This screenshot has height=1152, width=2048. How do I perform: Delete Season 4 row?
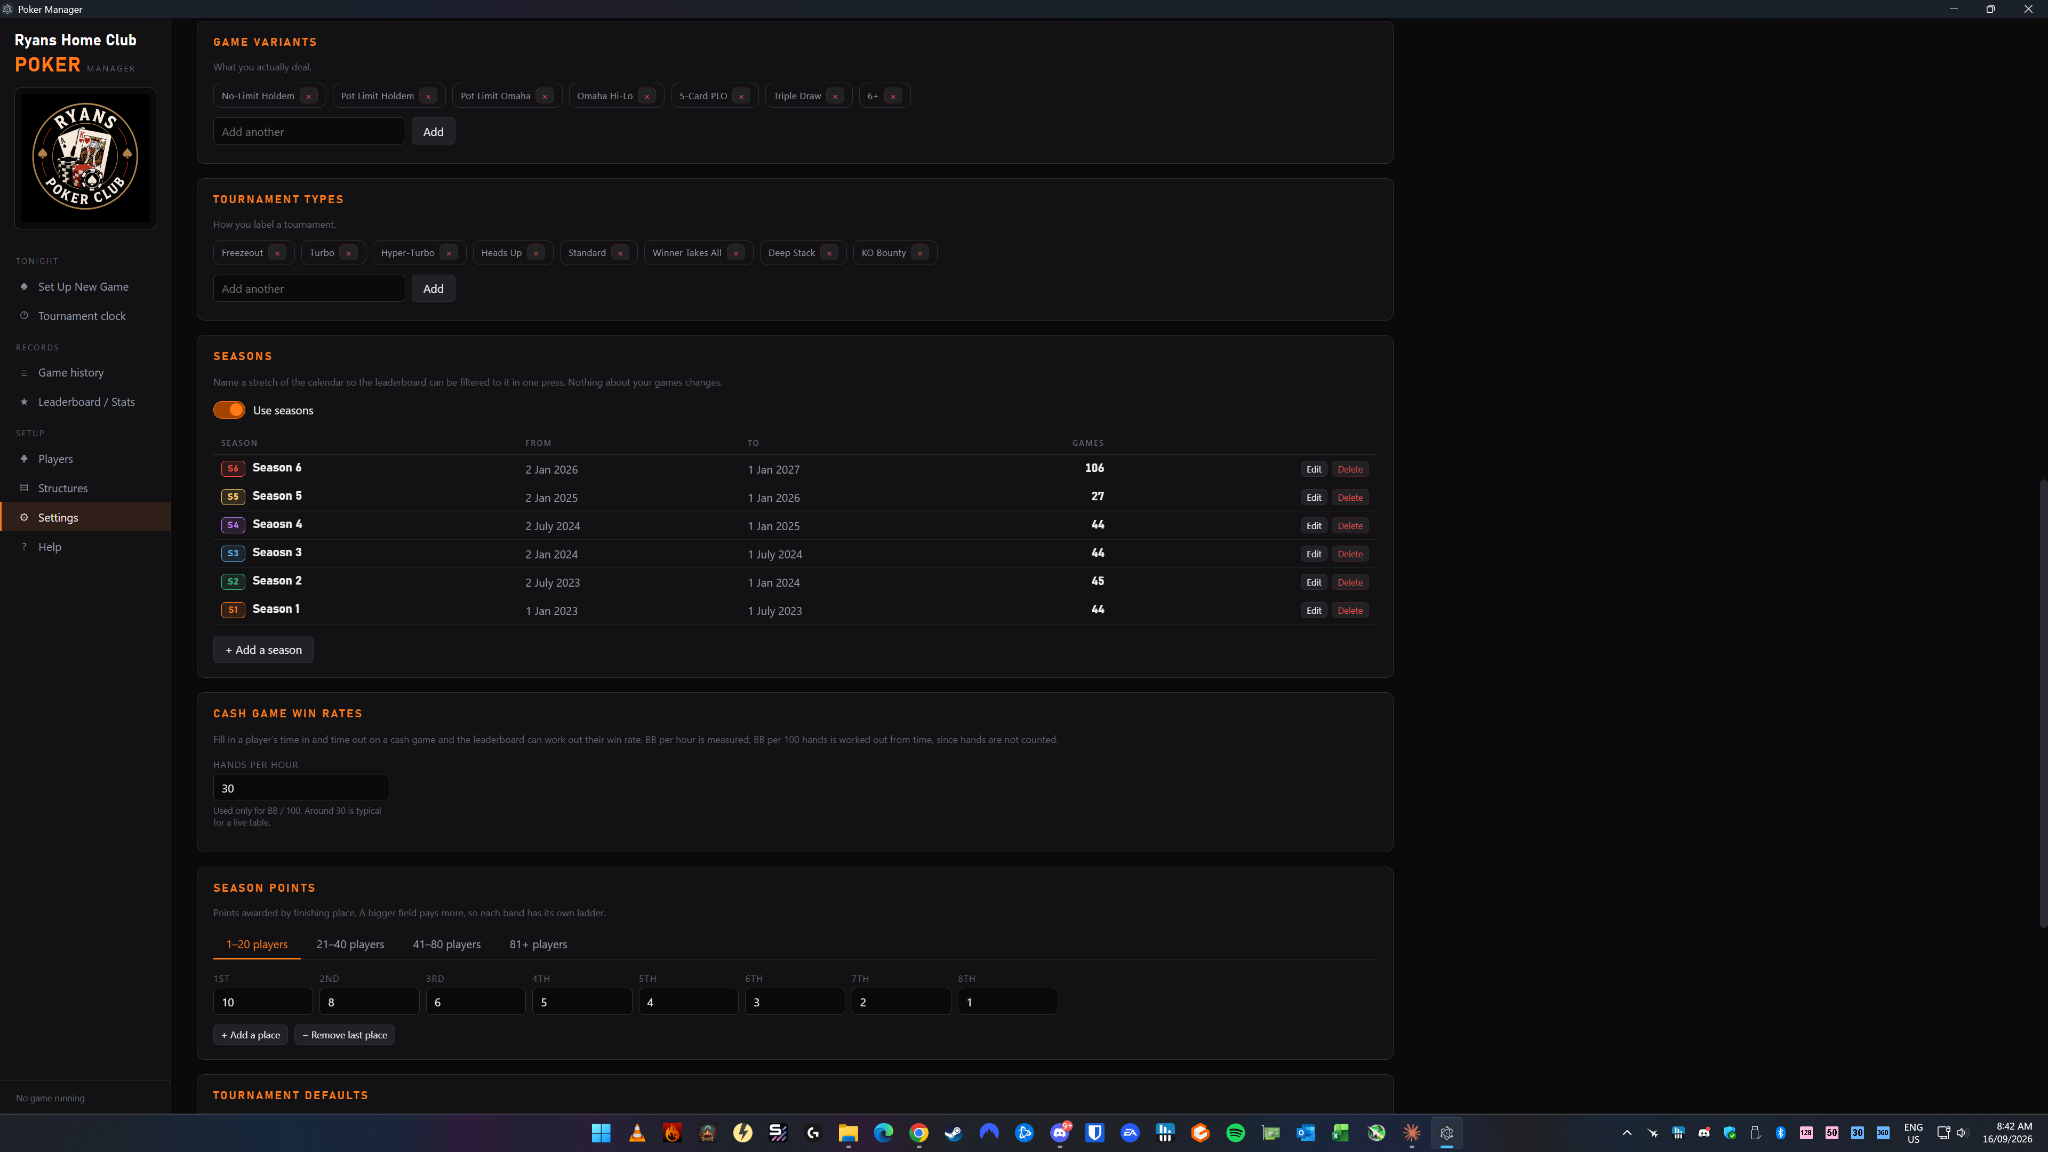(1350, 526)
